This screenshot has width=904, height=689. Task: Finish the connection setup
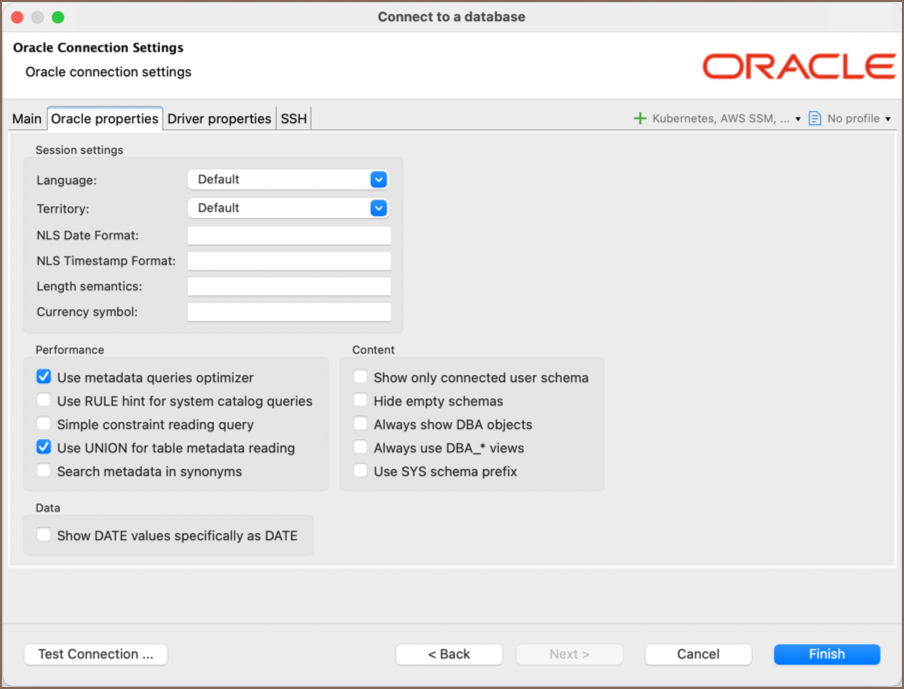click(827, 654)
